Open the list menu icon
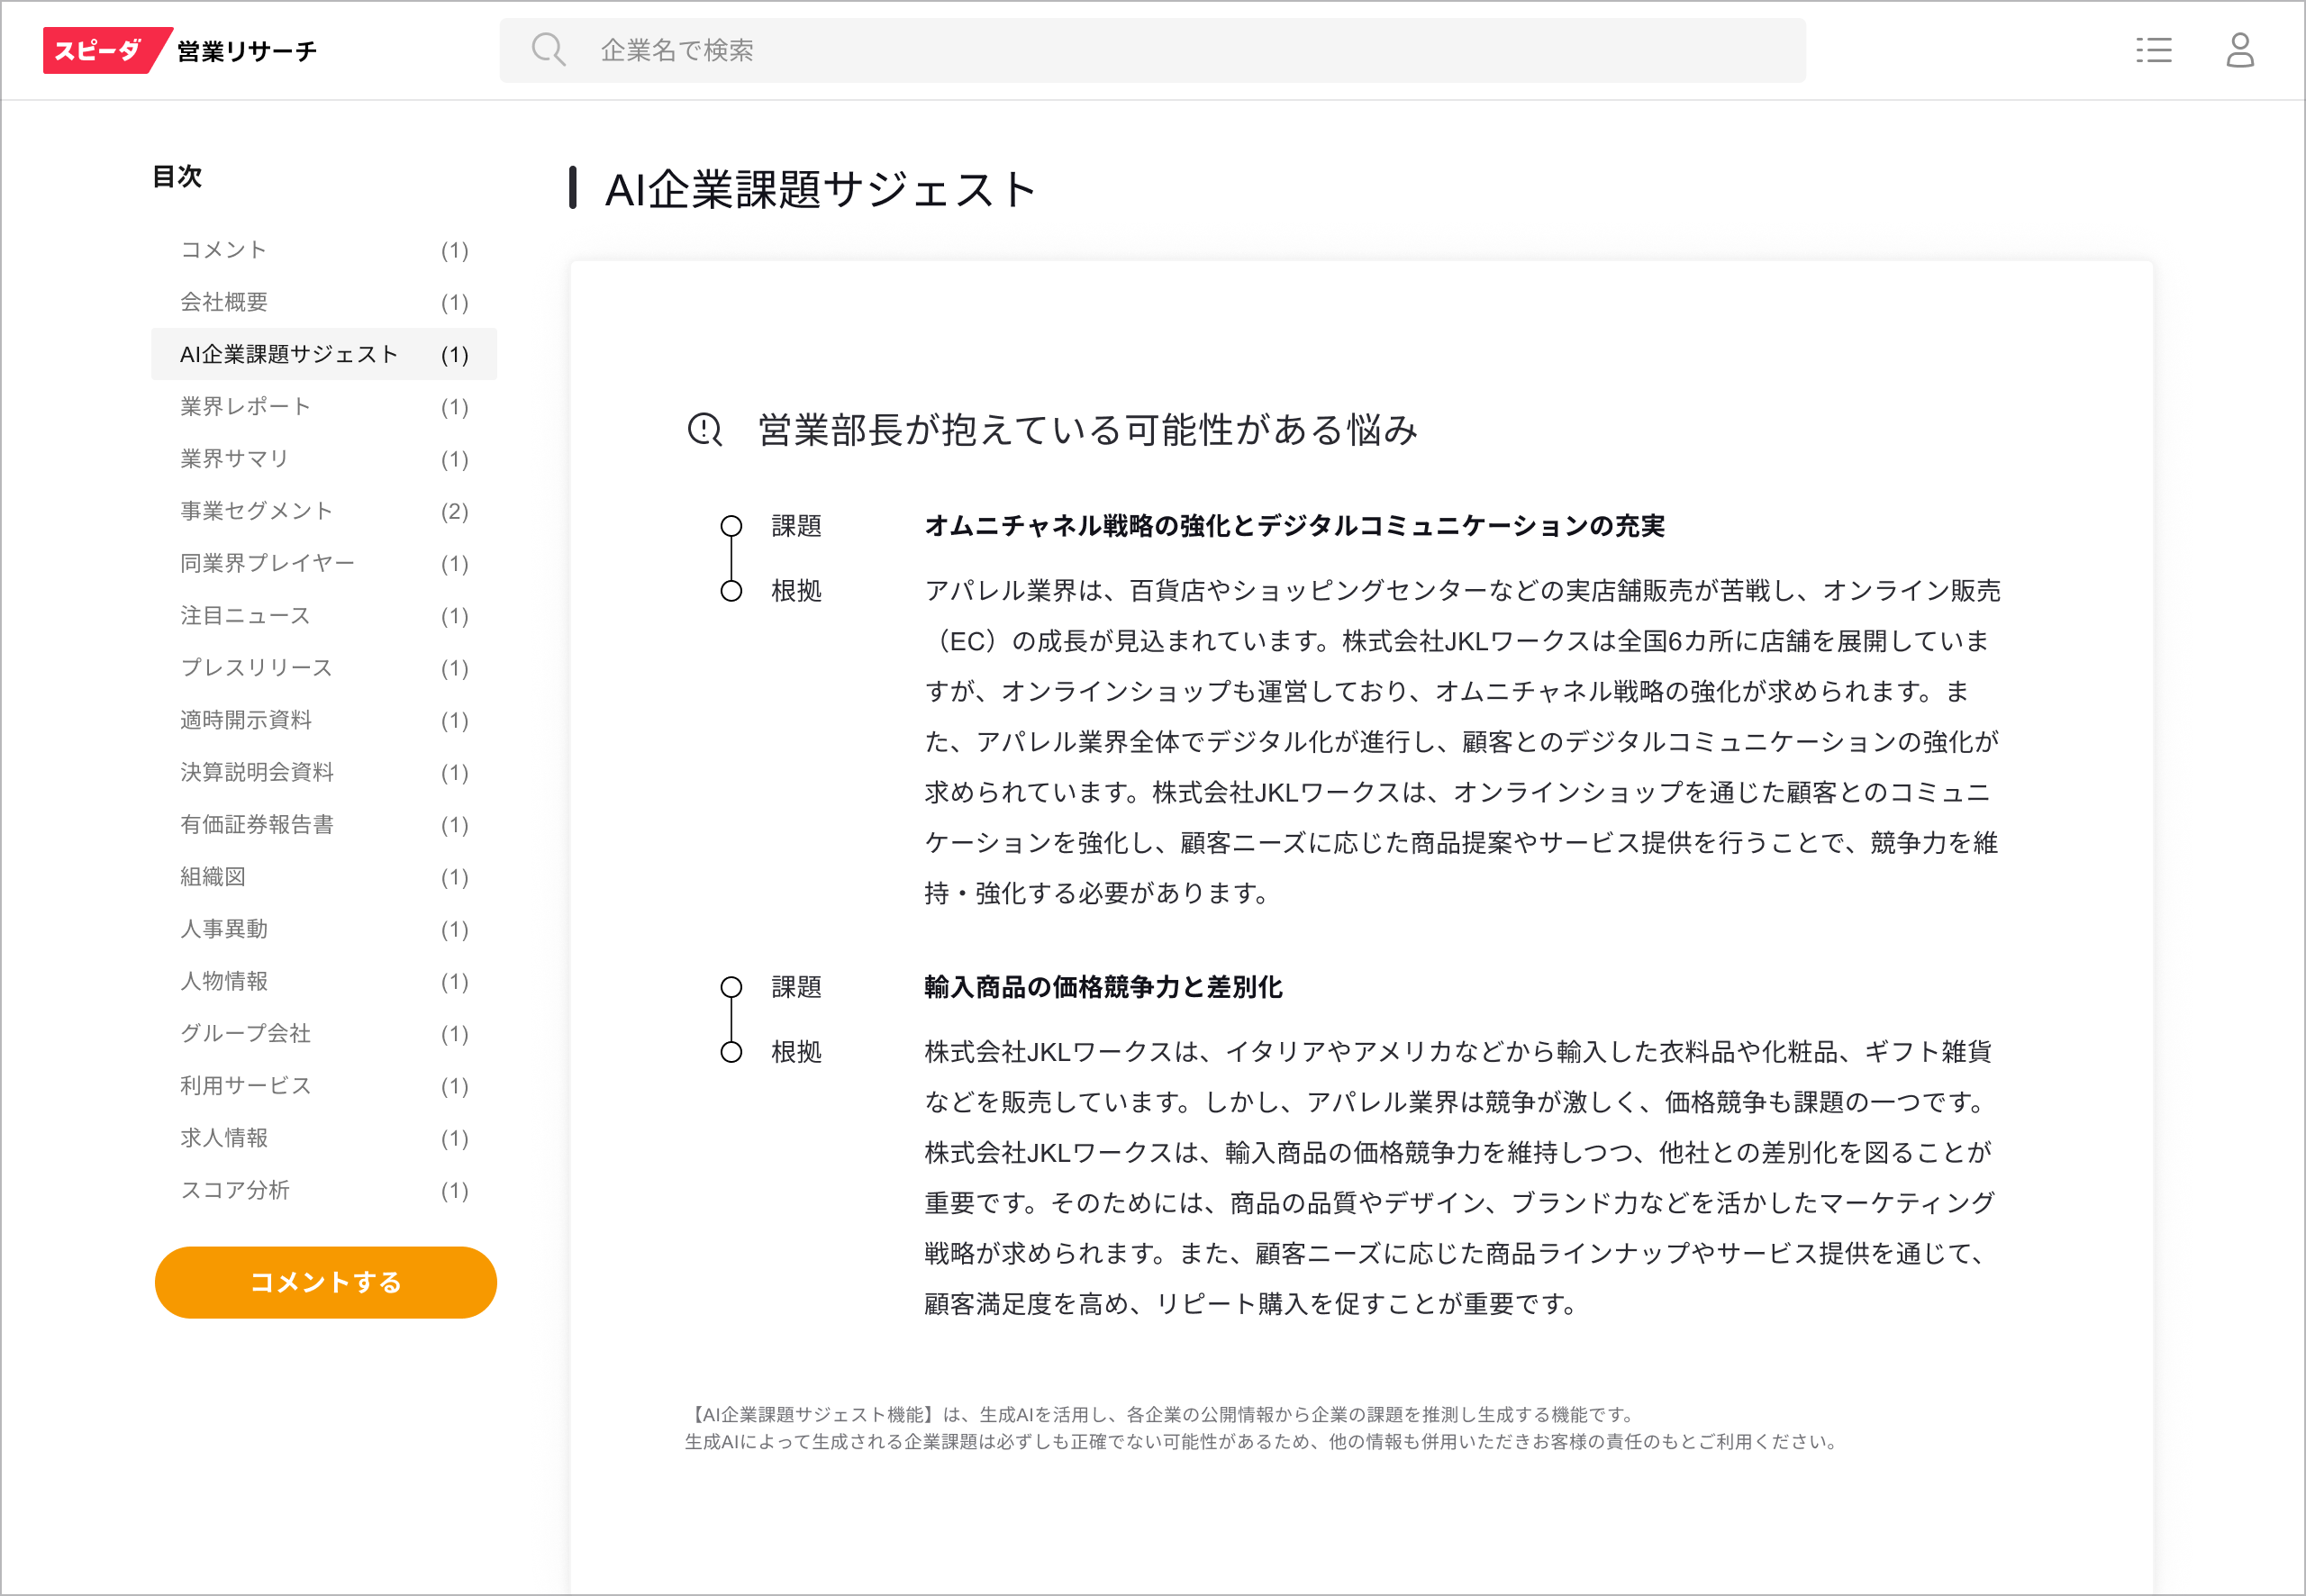This screenshot has height=1596, width=2306. click(x=2153, y=50)
